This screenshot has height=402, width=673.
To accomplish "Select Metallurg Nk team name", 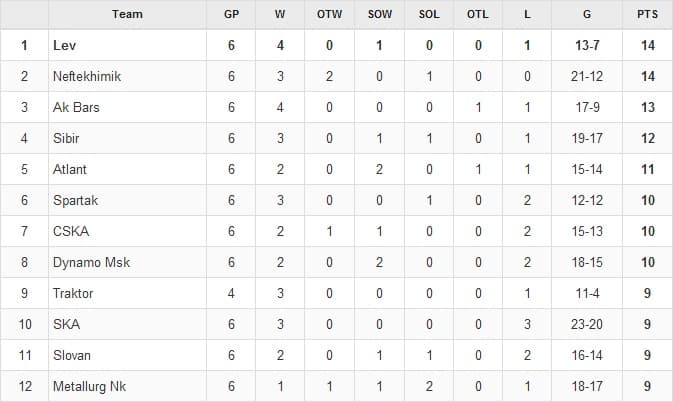I will click(x=90, y=386).
